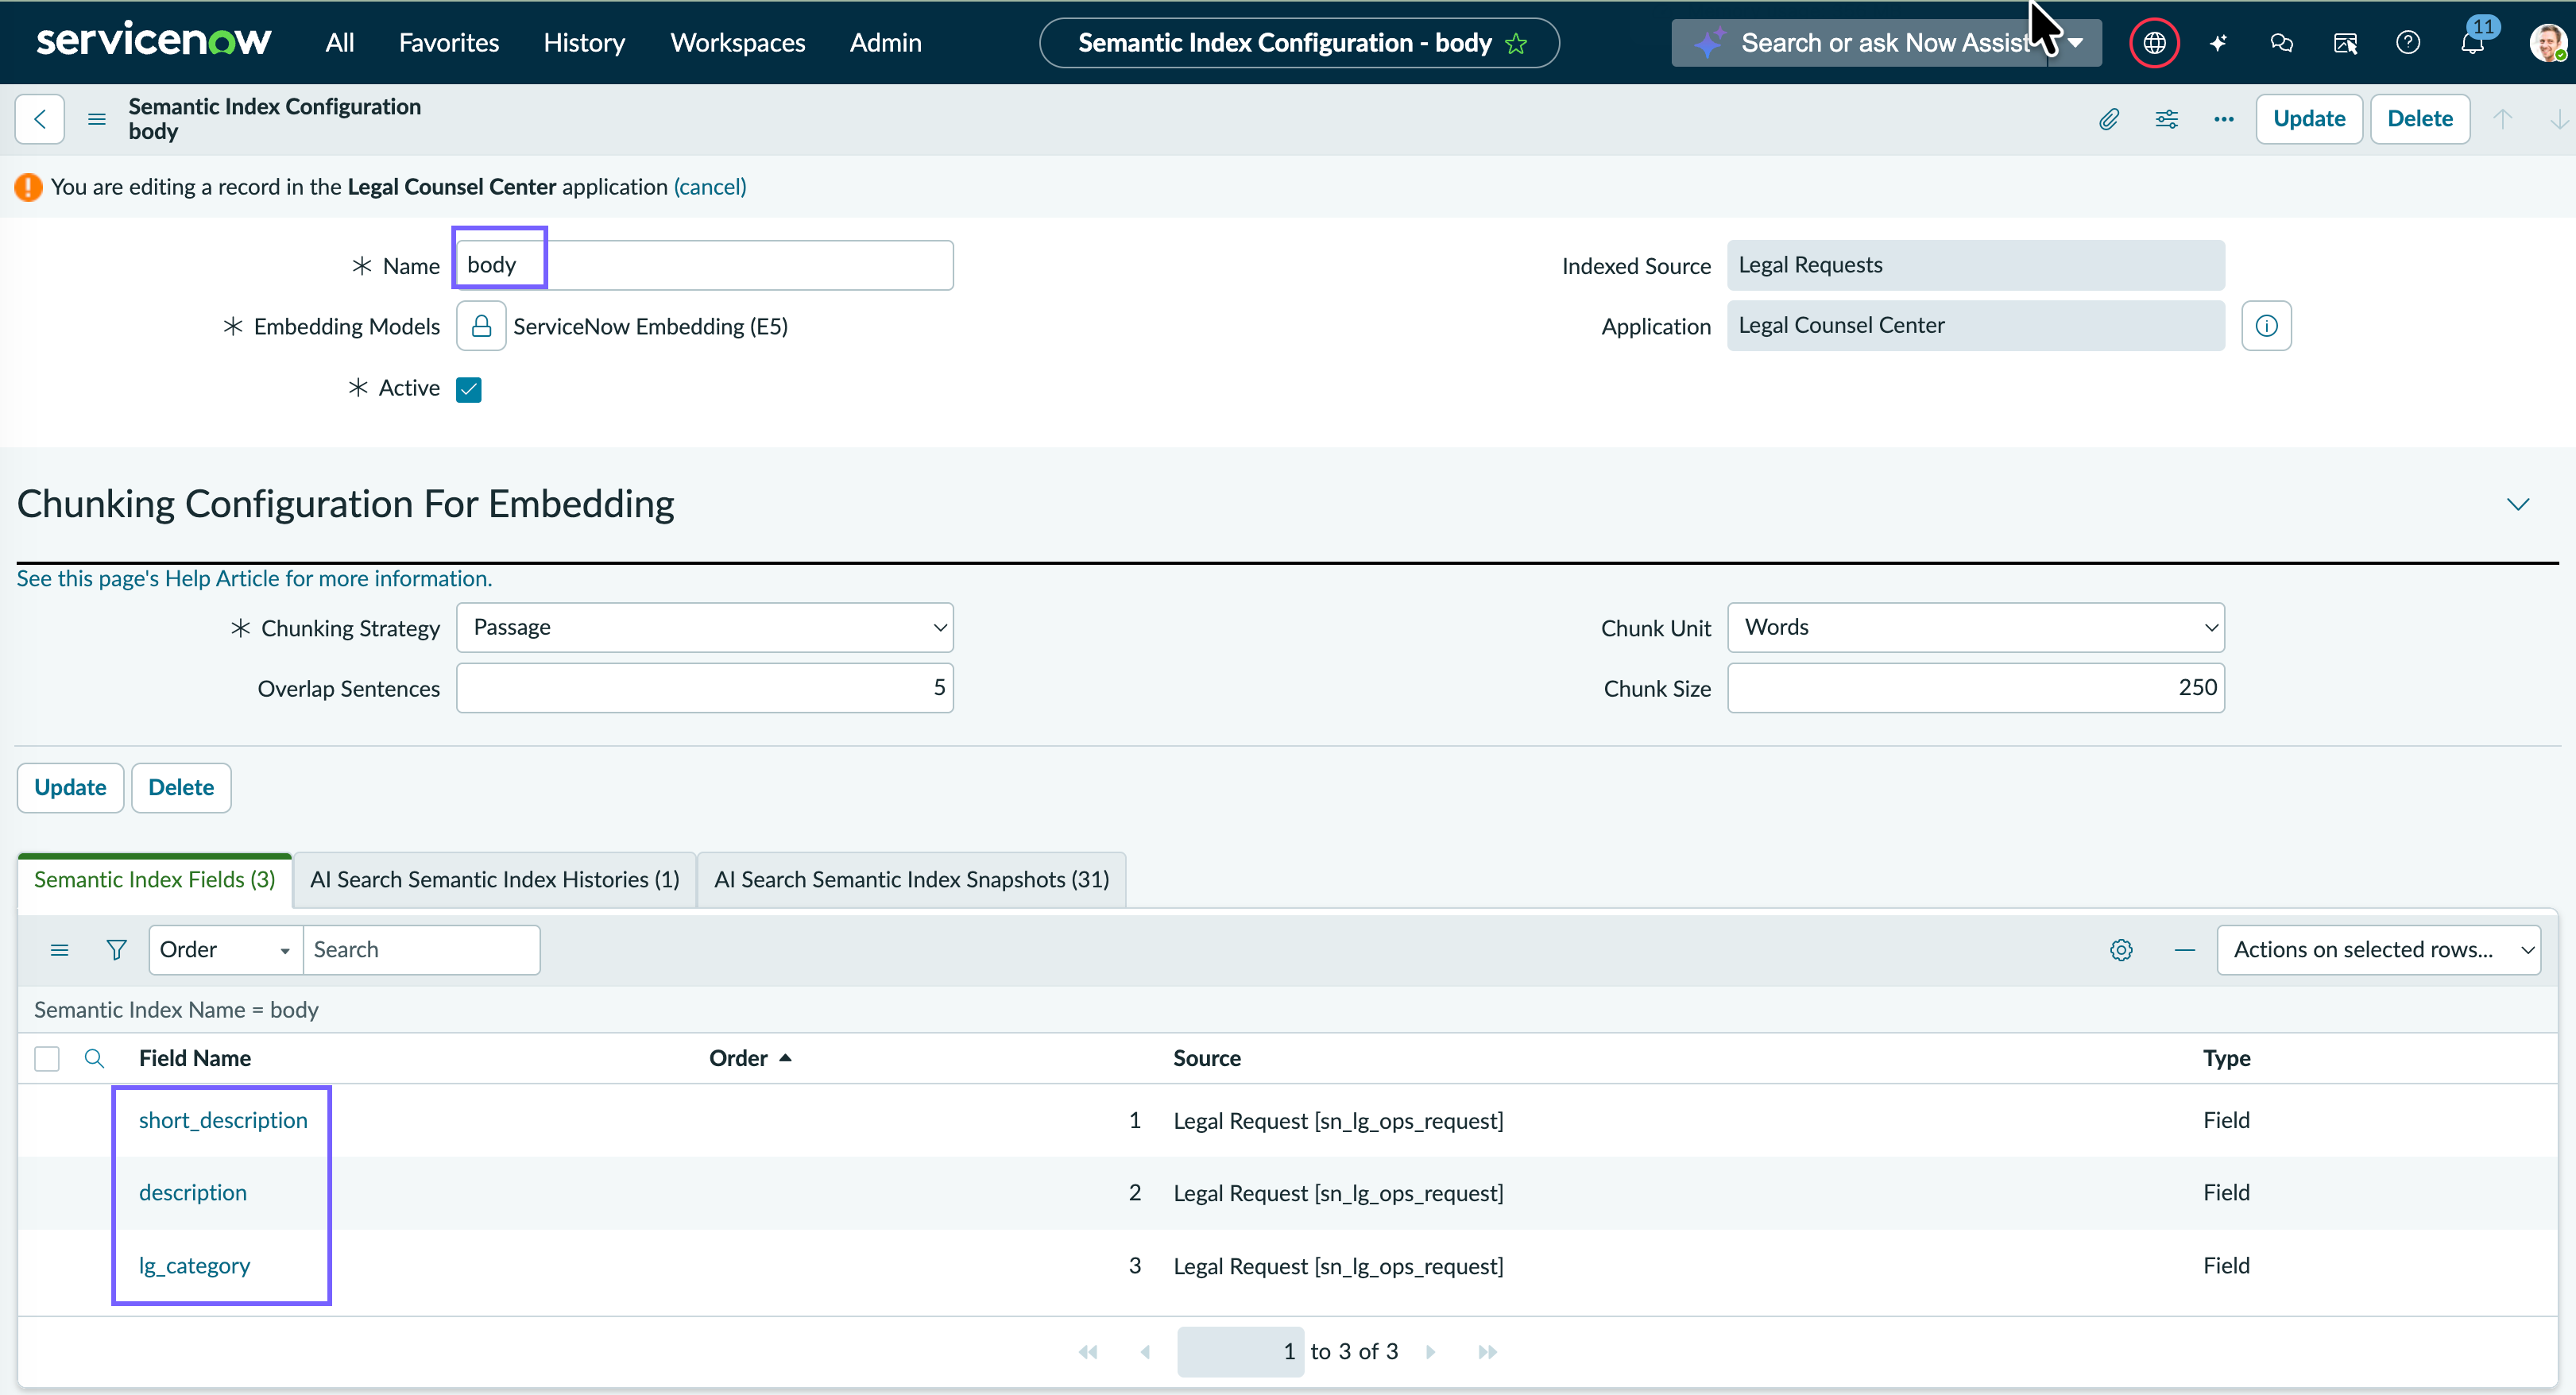Viewport: 2576px width, 1395px height.
Task: Expand the Now Assist search dropdown arrow
Action: coord(2075,43)
